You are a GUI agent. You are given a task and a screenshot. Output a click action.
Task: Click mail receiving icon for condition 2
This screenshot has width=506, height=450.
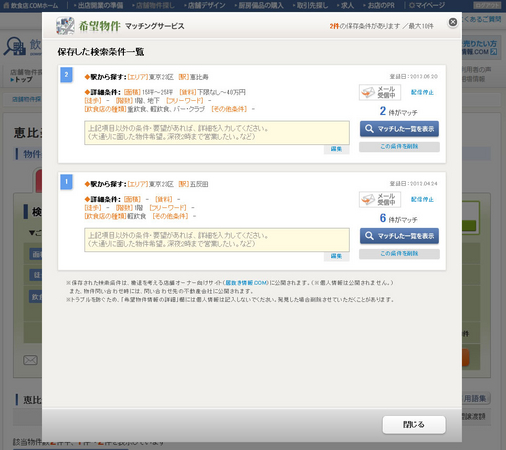coord(380,92)
